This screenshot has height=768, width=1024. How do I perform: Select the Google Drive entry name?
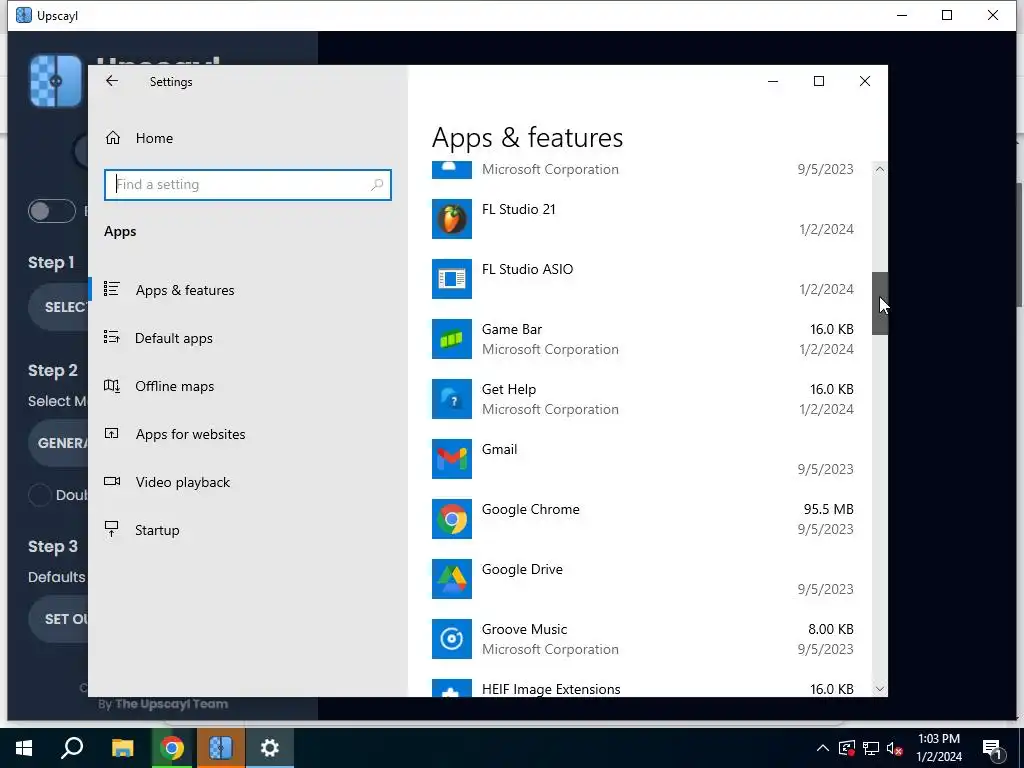point(522,569)
